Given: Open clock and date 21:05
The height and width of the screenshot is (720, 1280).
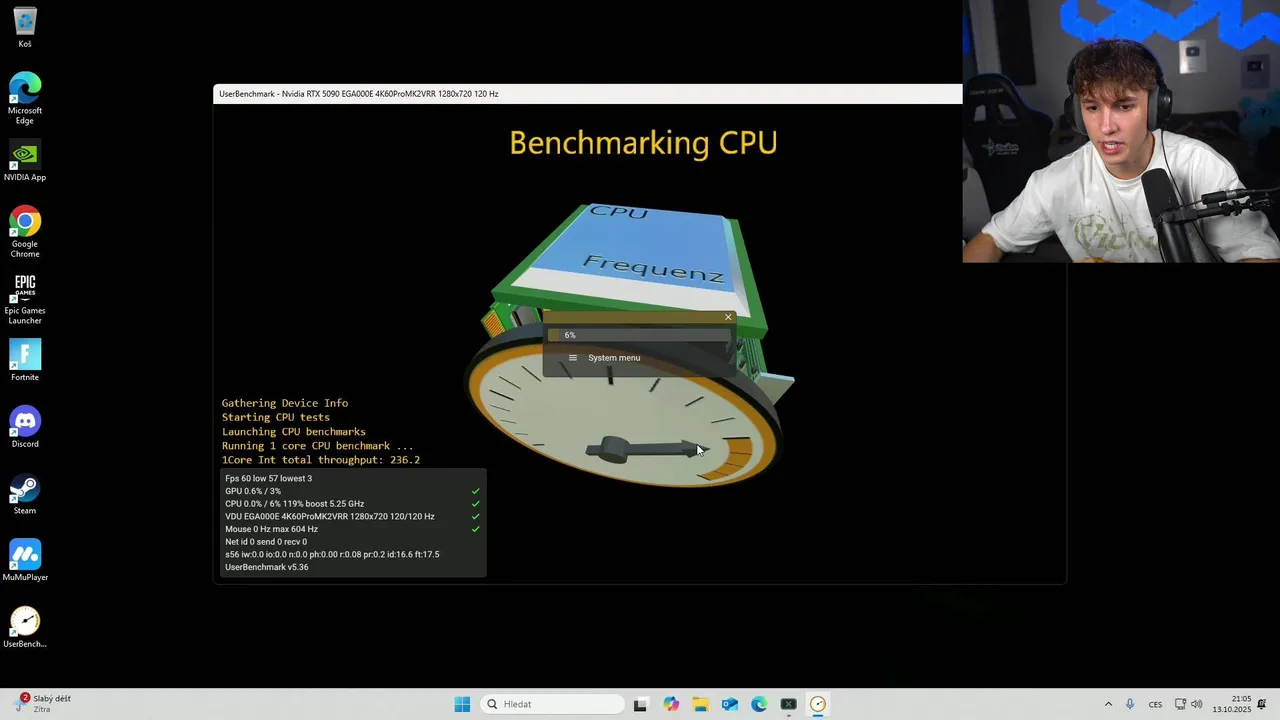Looking at the screenshot, I should click(x=1232, y=704).
